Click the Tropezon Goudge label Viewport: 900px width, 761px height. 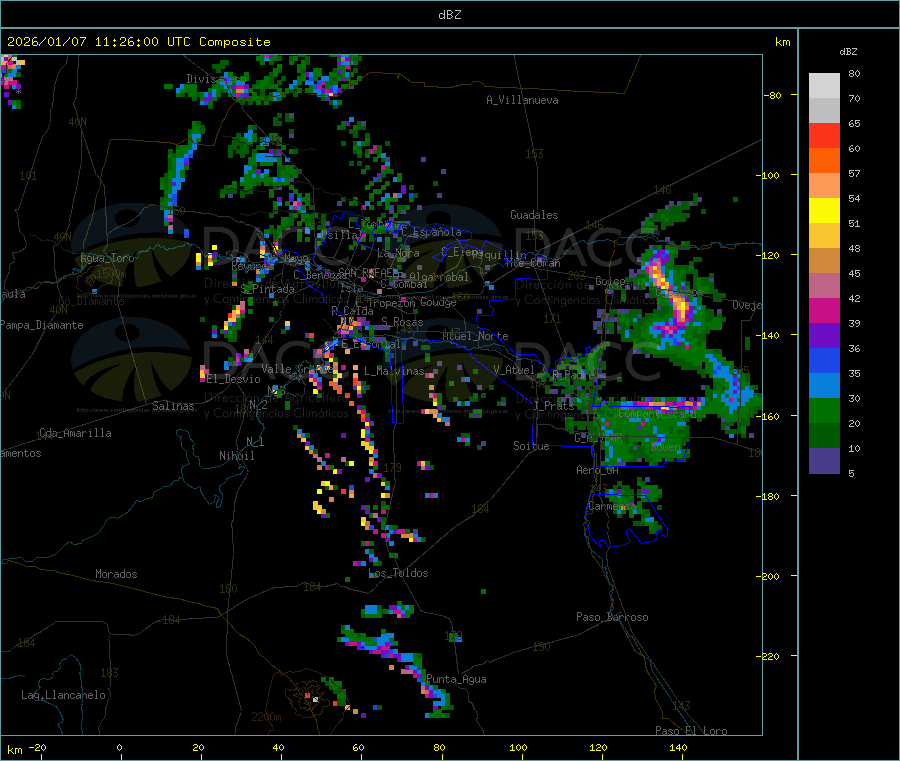click(x=412, y=302)
